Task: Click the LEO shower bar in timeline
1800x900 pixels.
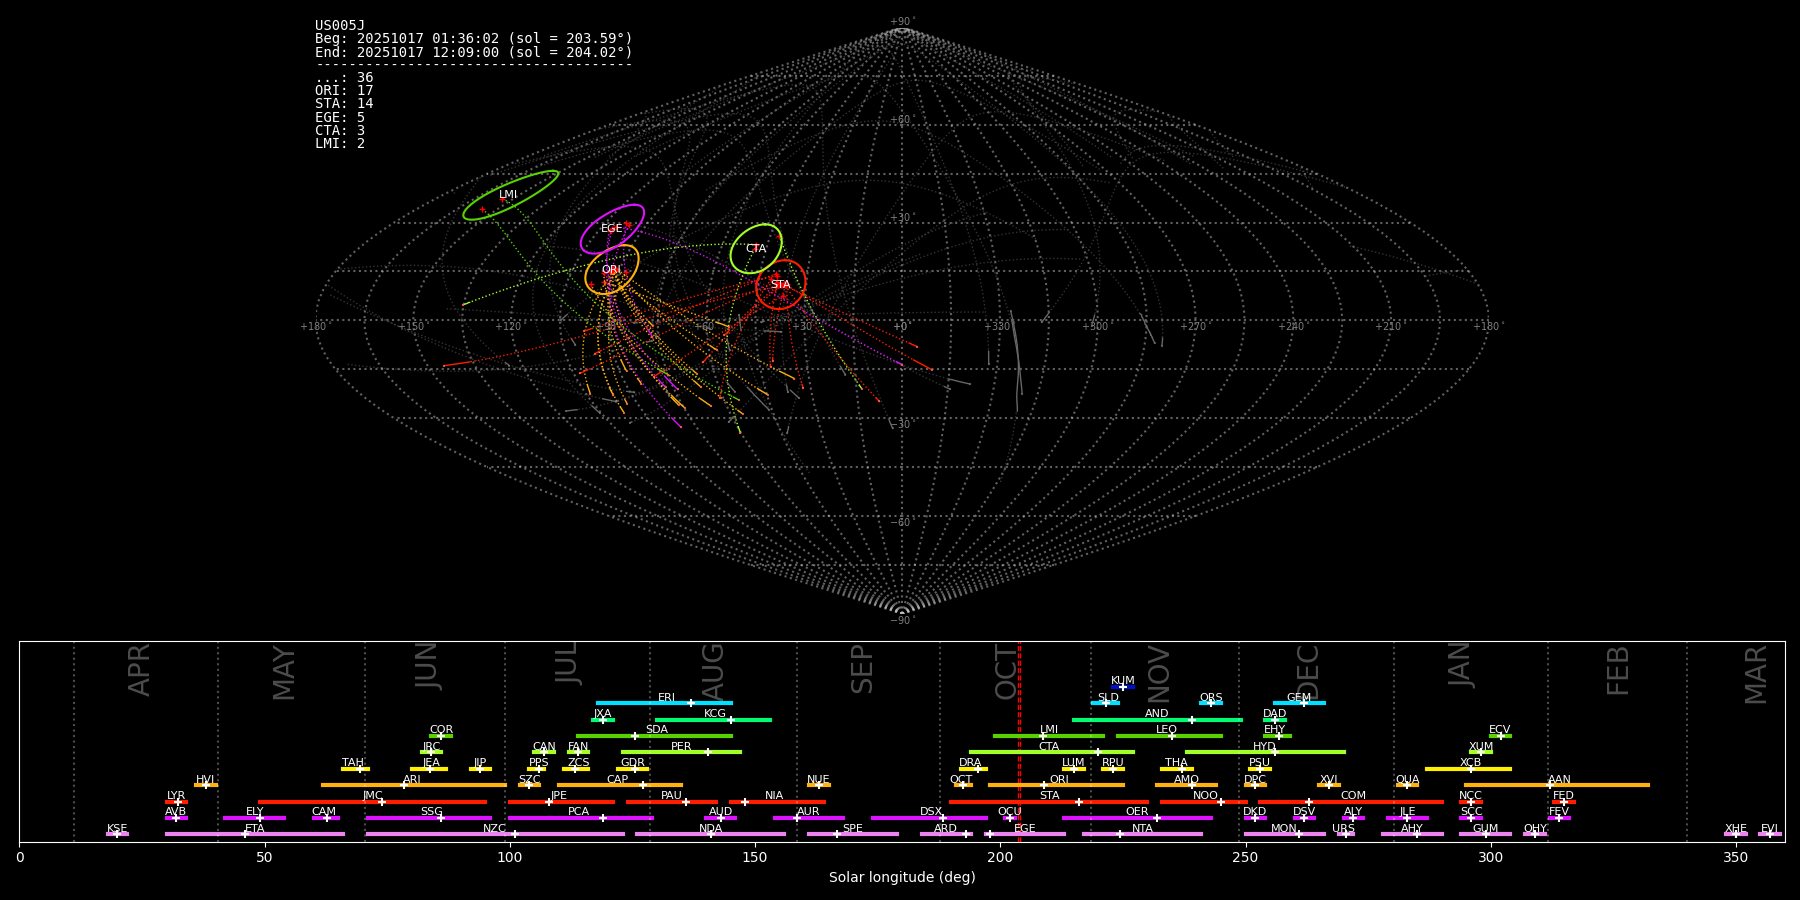Action: coord(1169,736)
